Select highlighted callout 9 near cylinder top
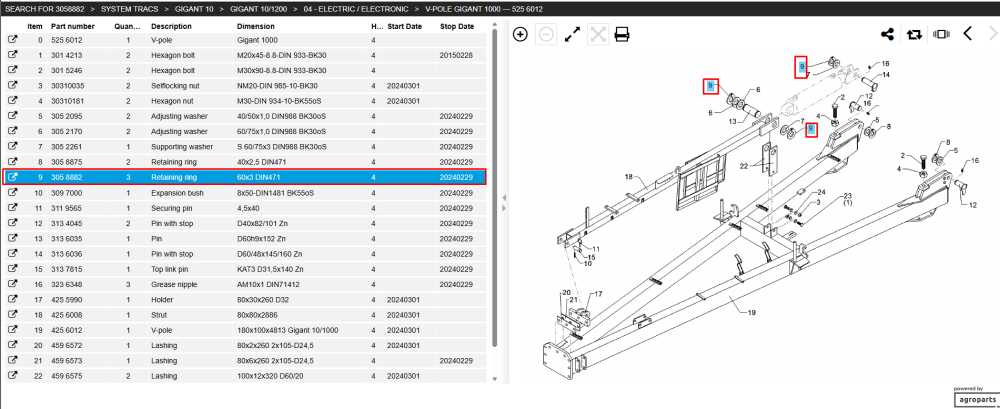Viewport: 1000px width, 409px height. (802, 66)
